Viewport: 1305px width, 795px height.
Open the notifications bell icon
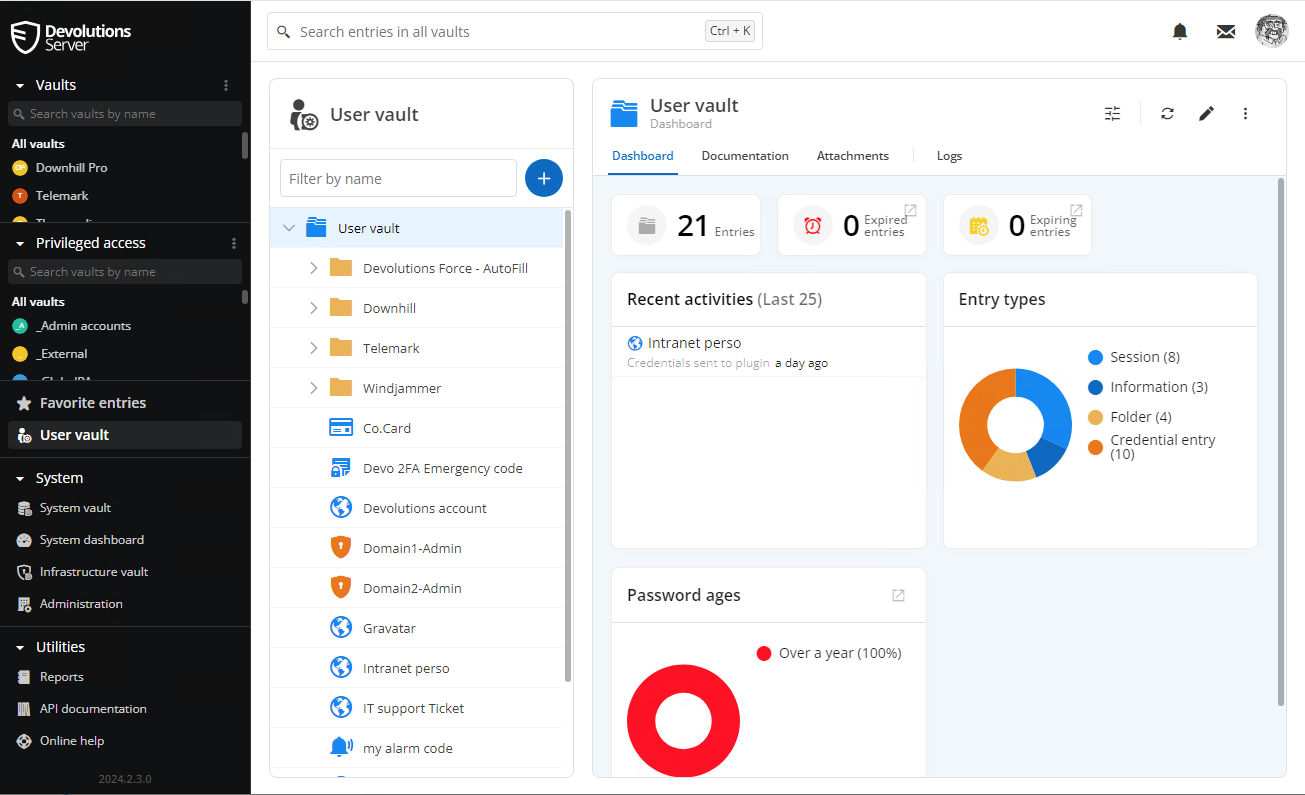[x=1180, y=32]
